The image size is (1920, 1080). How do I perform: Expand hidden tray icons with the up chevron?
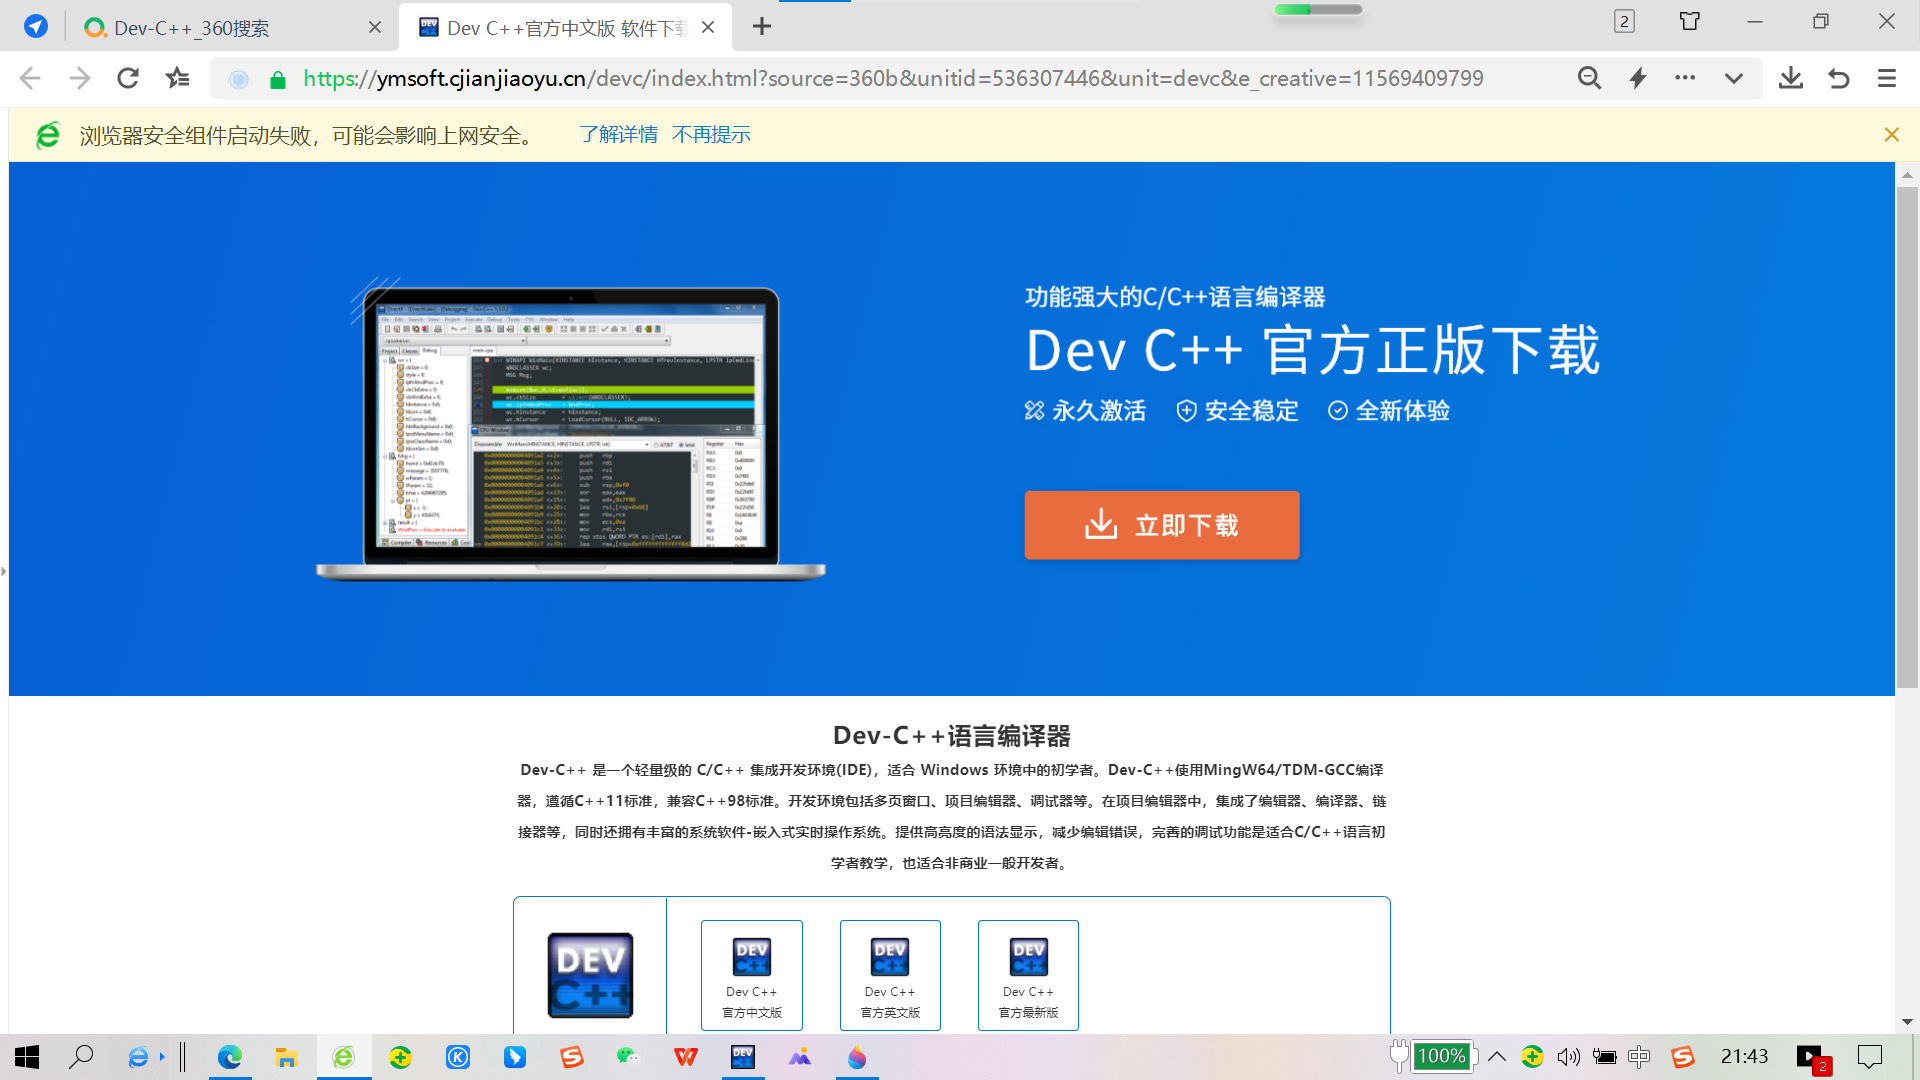[1497, 1056]
